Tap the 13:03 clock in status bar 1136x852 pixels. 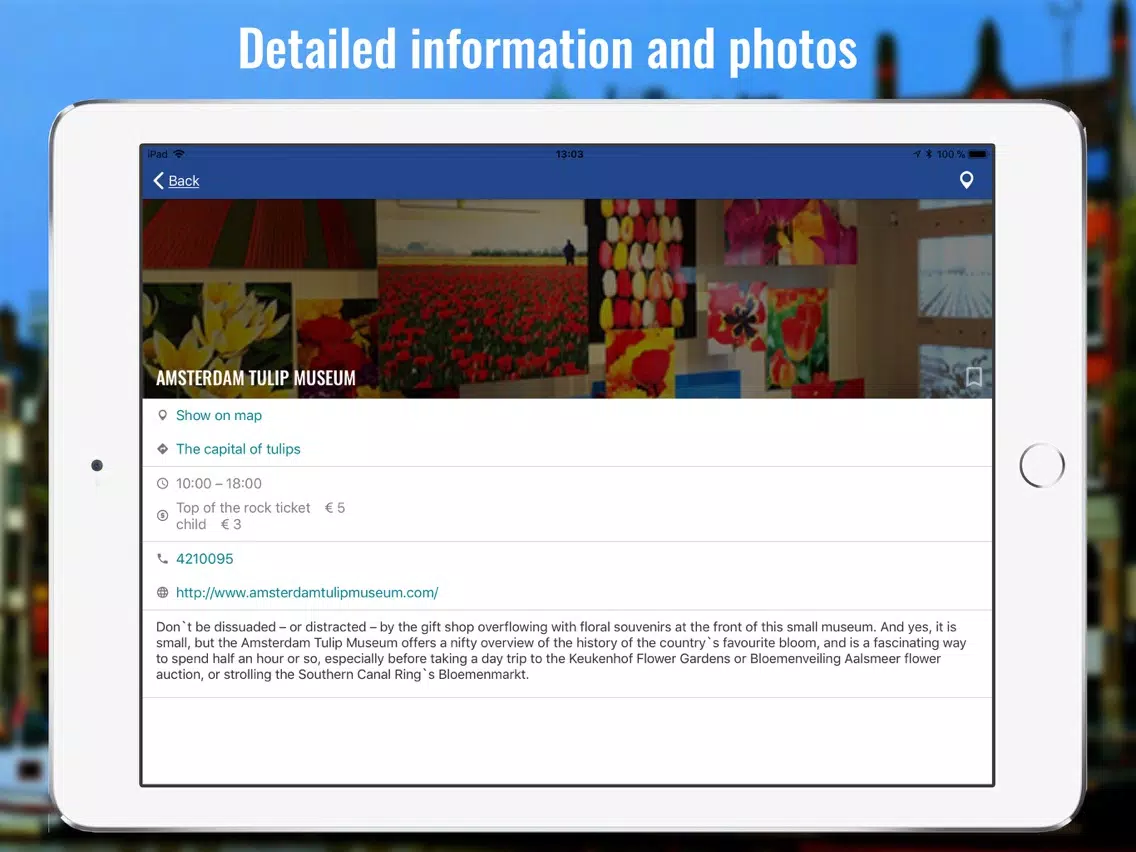569,154
